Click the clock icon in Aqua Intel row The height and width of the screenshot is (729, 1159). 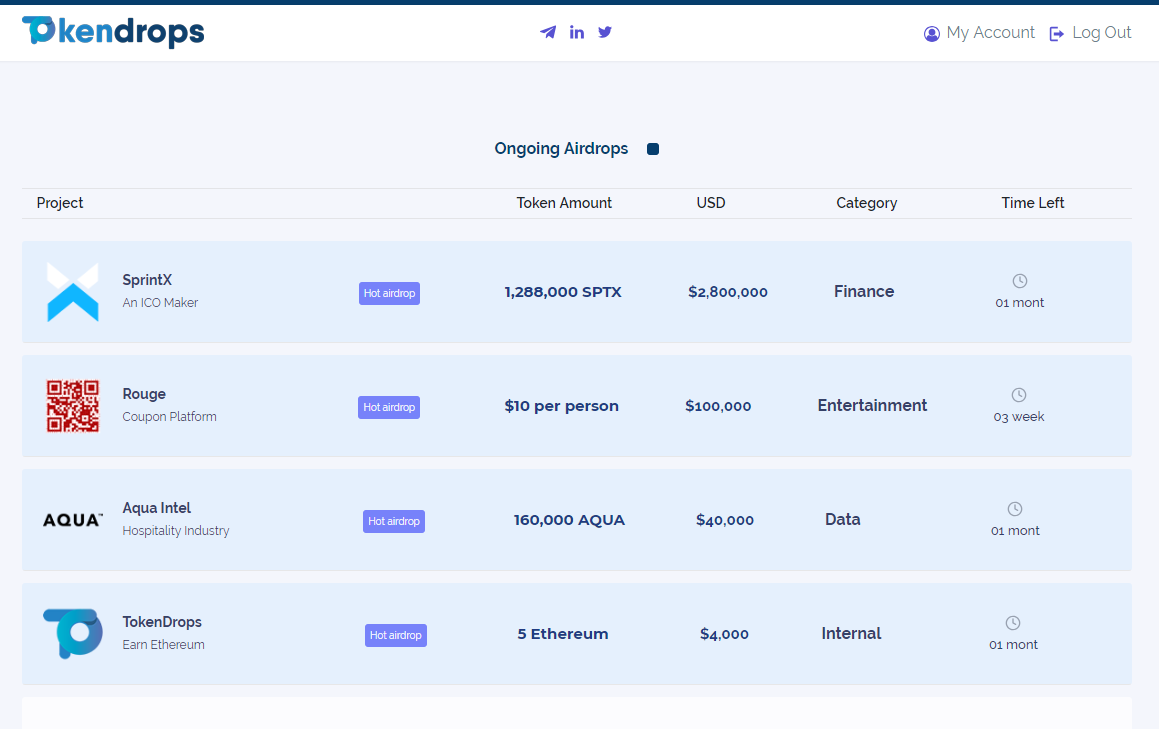[1015, 509]
